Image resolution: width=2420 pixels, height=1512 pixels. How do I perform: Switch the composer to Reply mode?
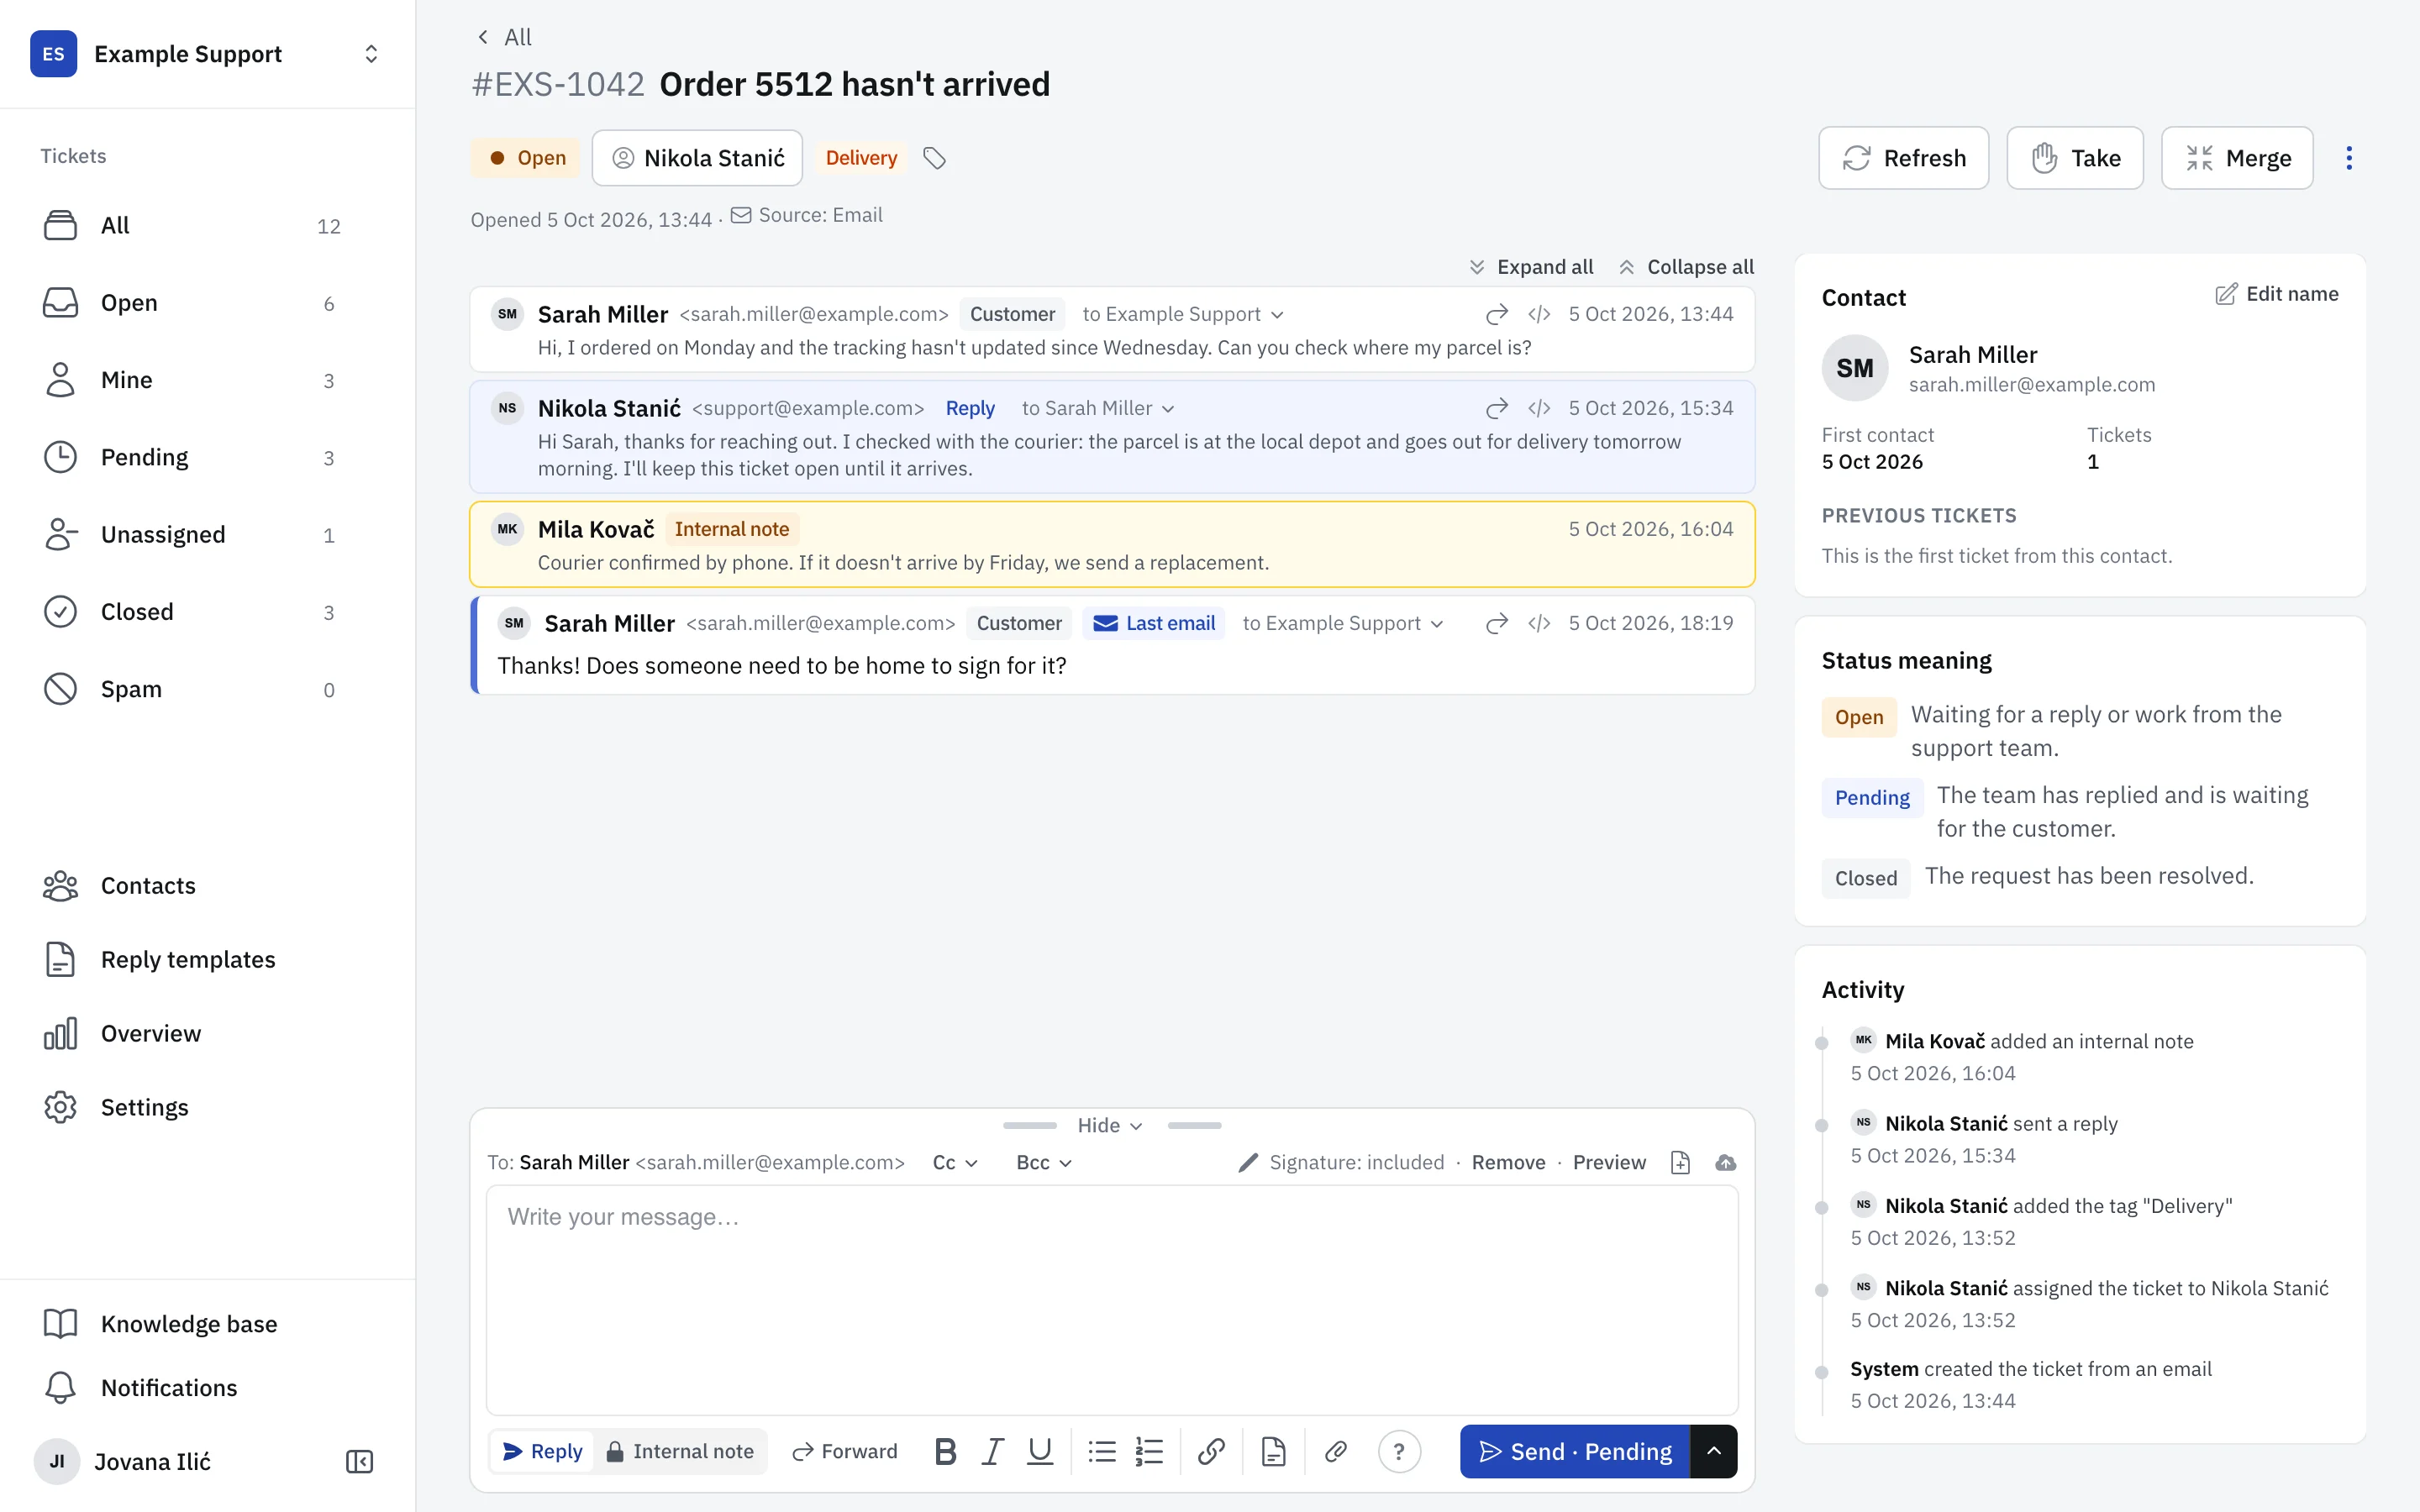(x=542, y=1451)
